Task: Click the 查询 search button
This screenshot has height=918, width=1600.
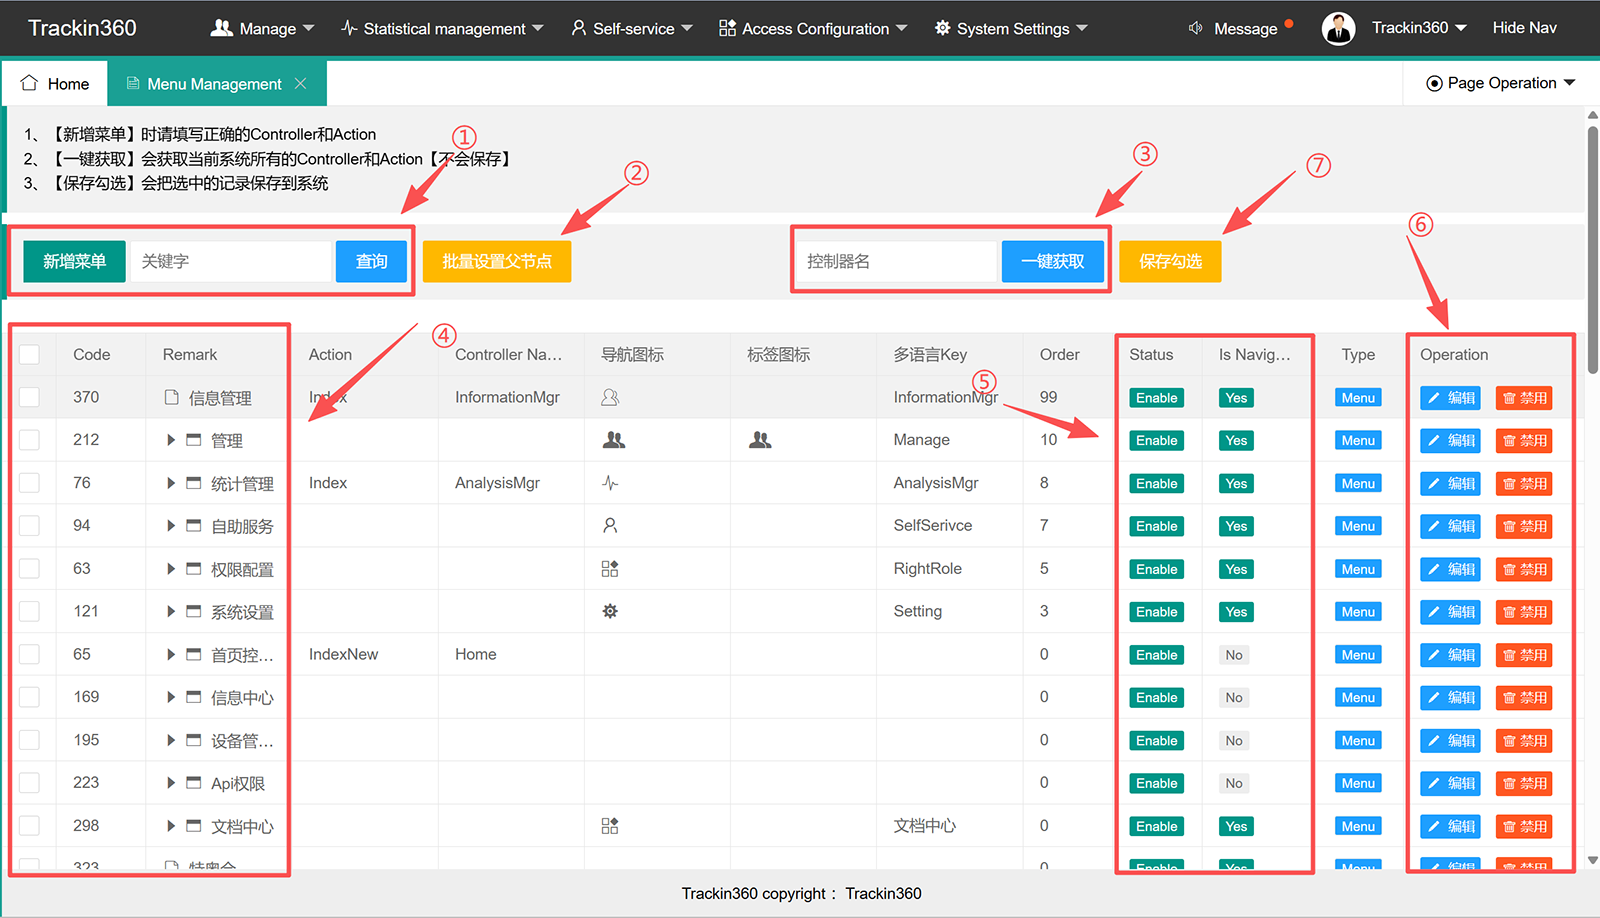Action: (371, 261)
